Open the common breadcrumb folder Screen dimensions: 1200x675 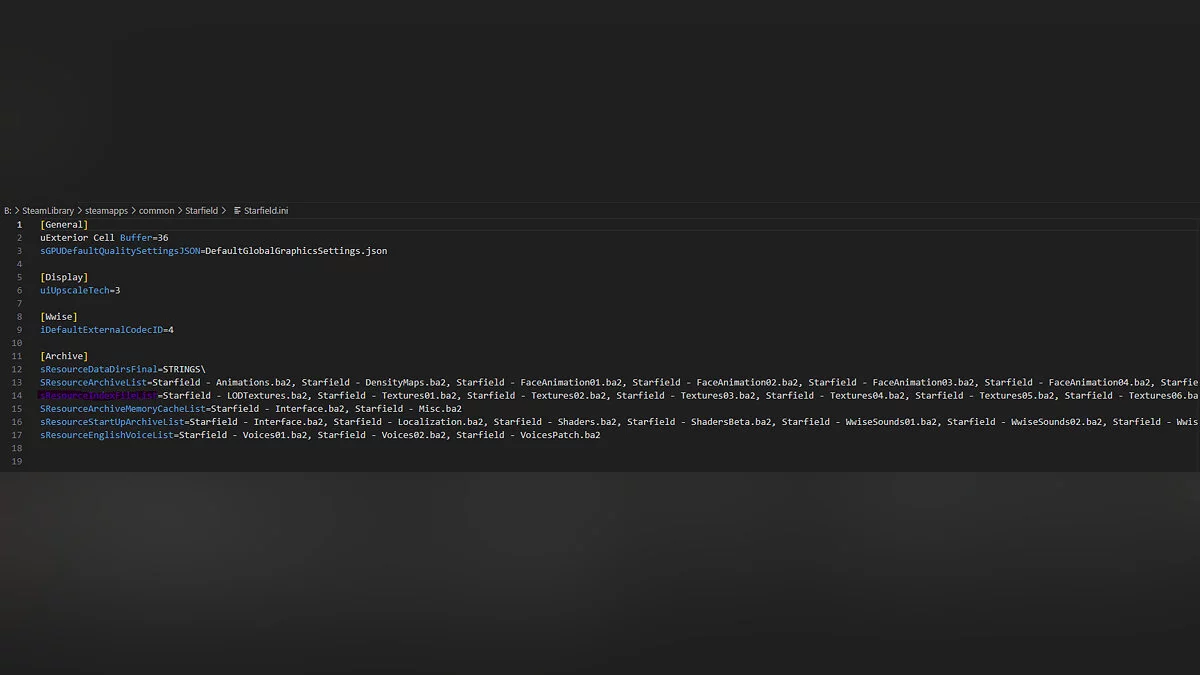click(157, 211)
